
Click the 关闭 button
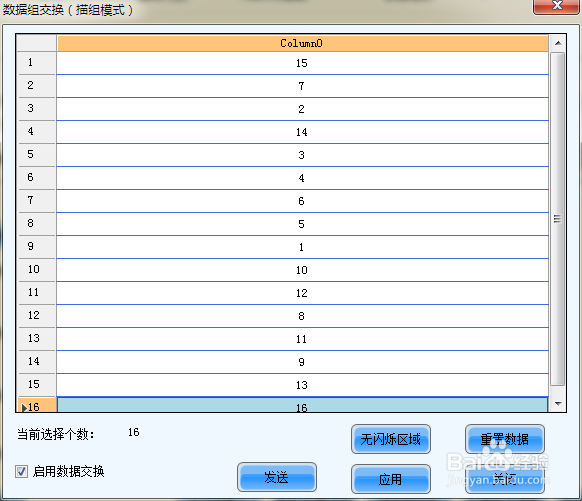click(x=505, y=479)
